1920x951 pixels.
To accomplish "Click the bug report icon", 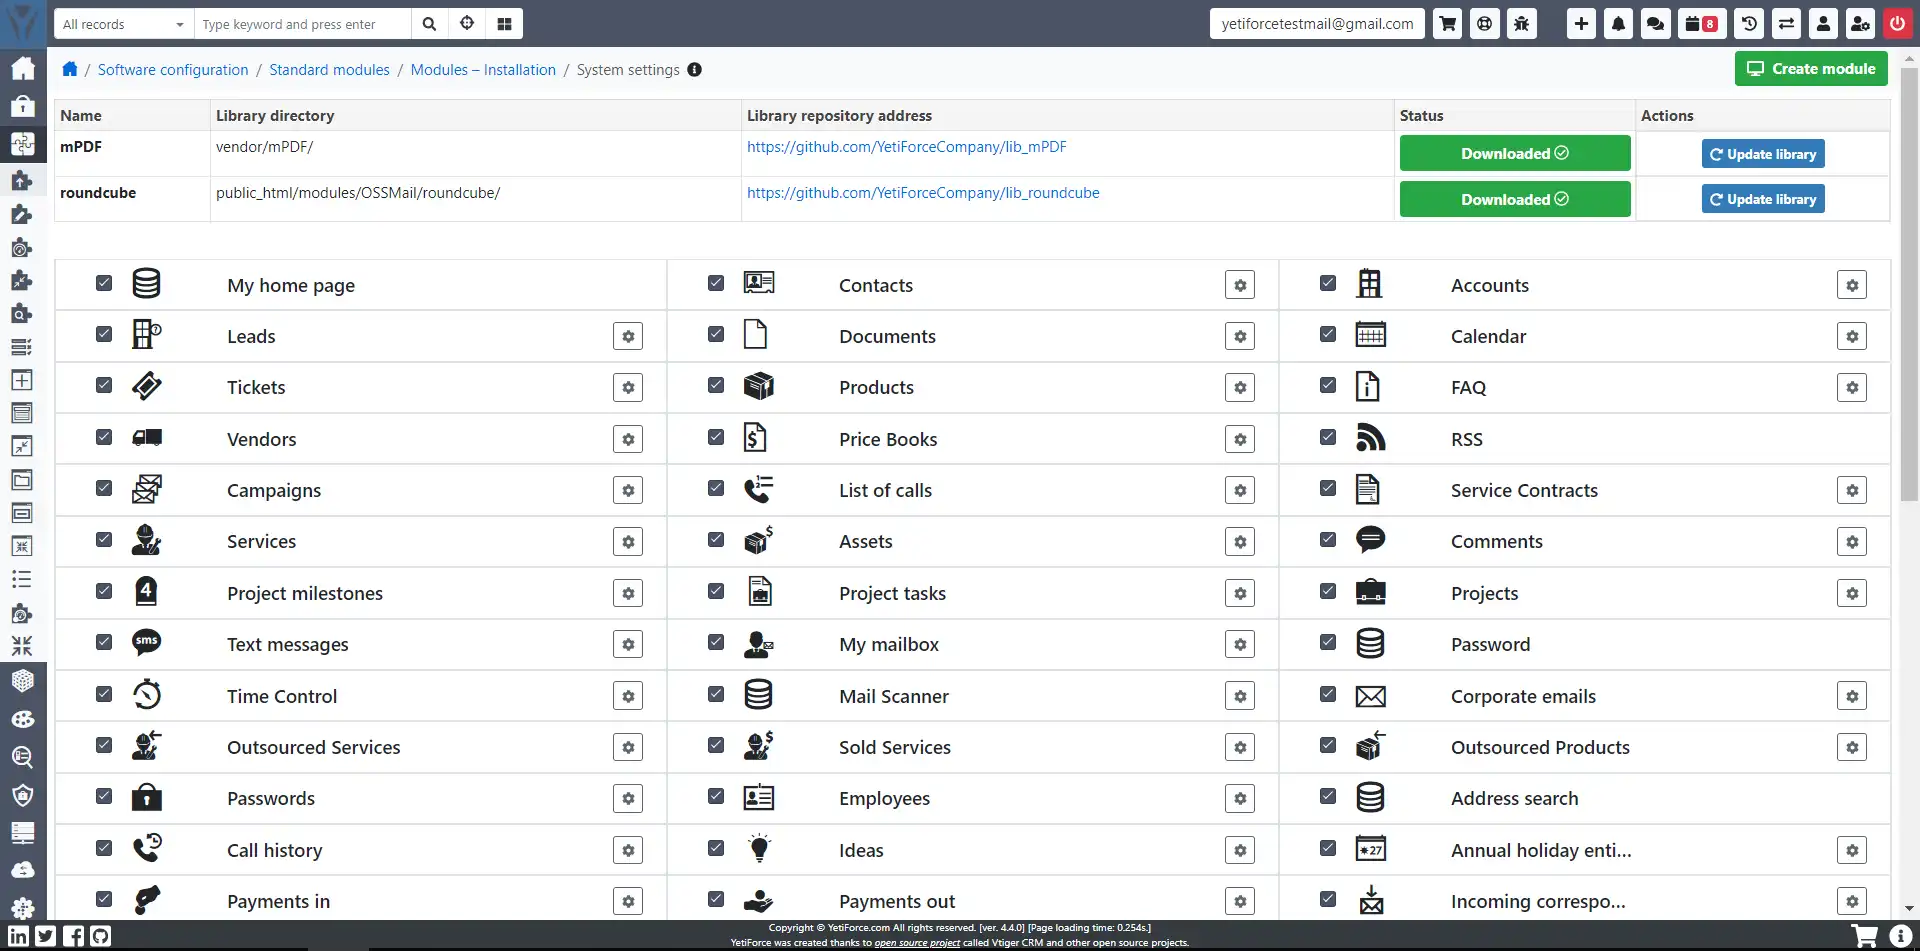I will tap(1522, 24).
